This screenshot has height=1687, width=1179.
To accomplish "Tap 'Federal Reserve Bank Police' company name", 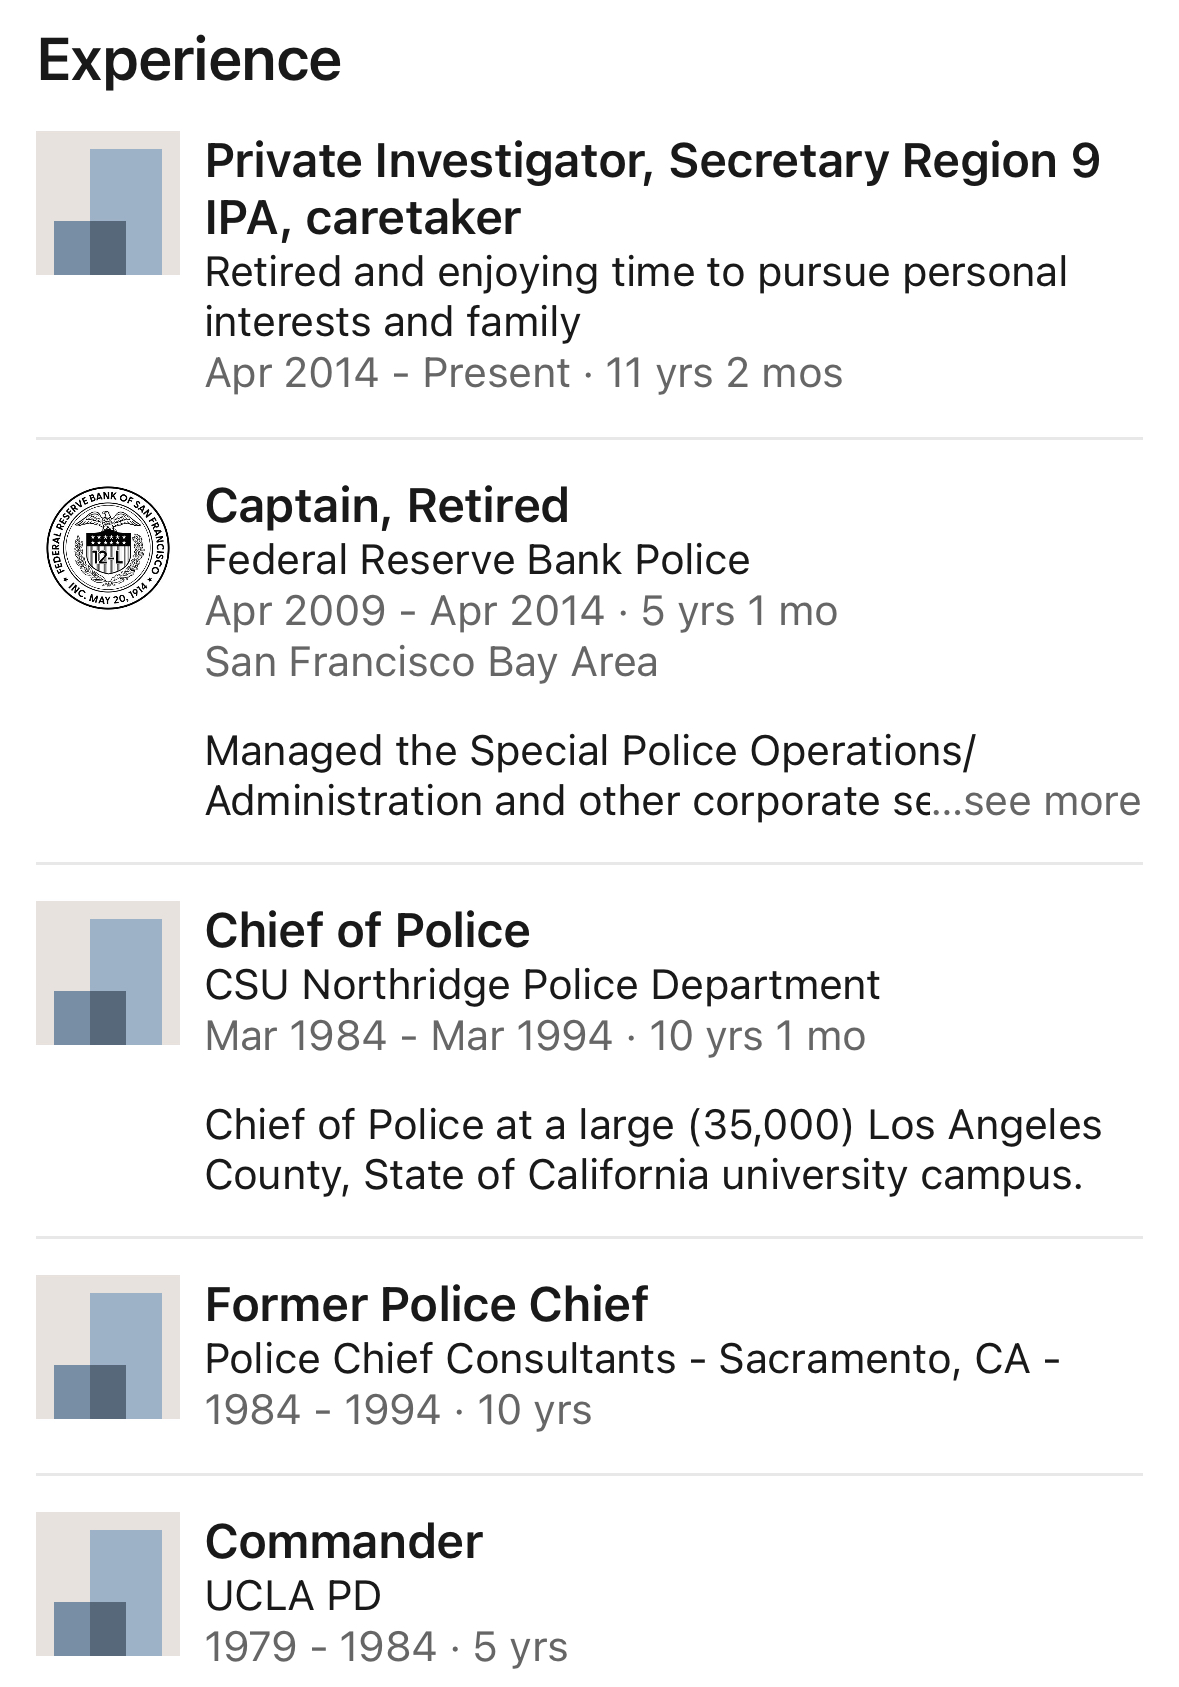I will pyautogui.click(x=477, y=560).
